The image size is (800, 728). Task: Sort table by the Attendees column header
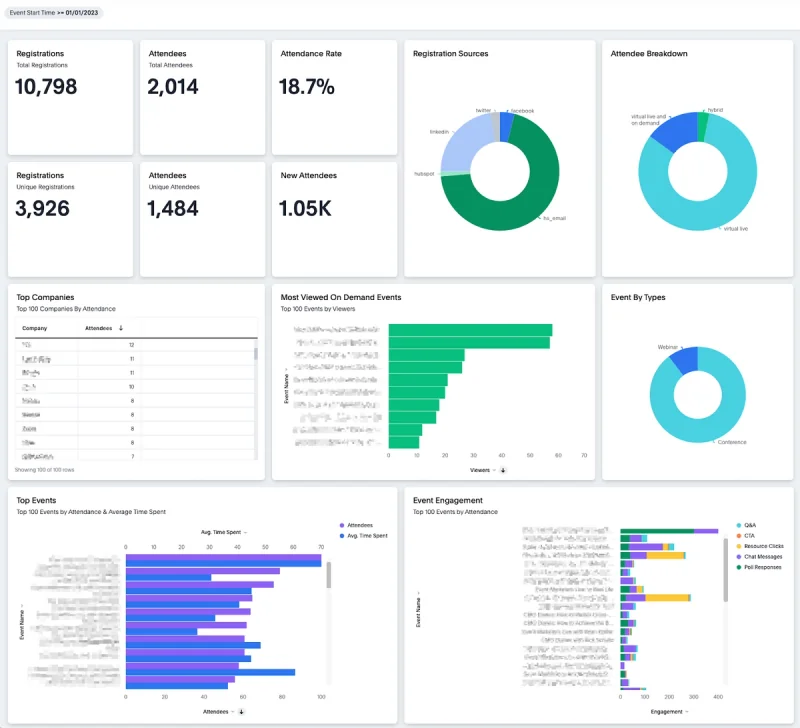(98, 328)
